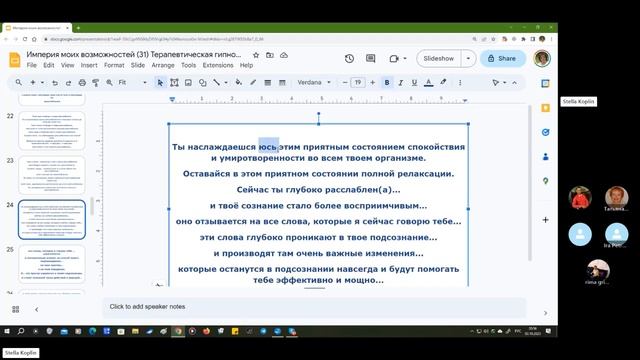Open line type dropdown arrow
This screenshot has width=640, height=360.
(x=226, y=82)
